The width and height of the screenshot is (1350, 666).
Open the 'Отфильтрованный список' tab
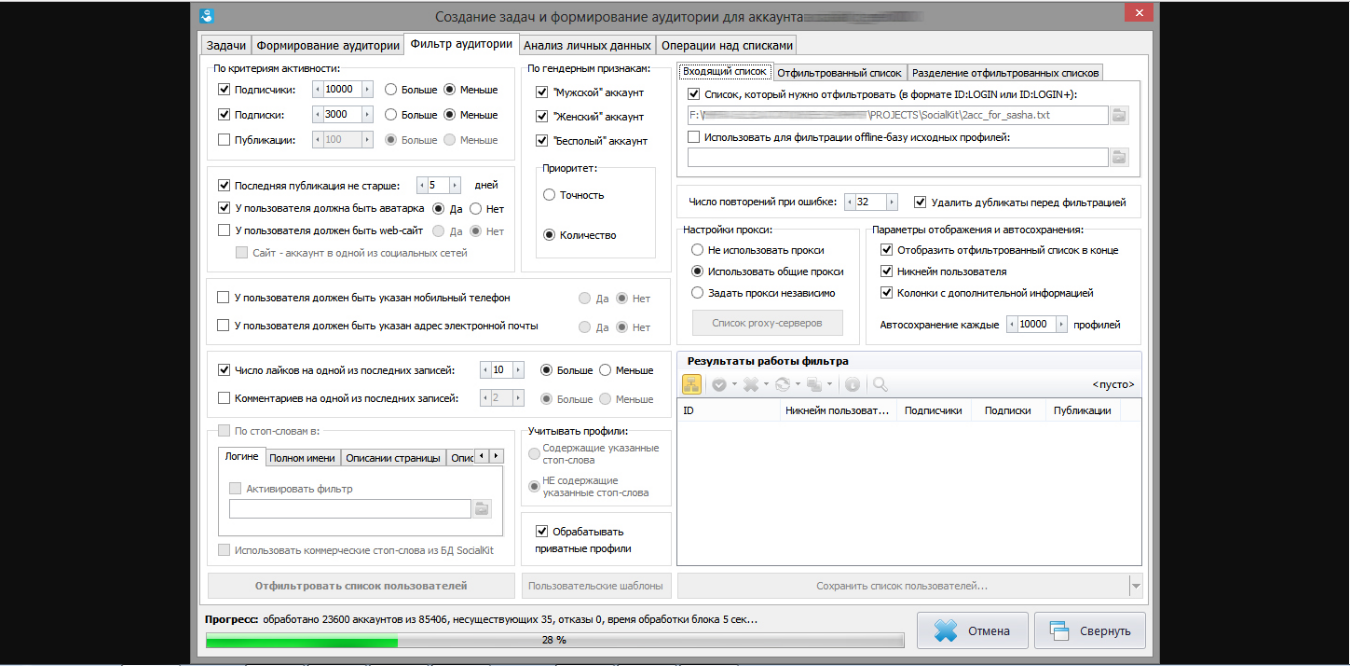839,72
